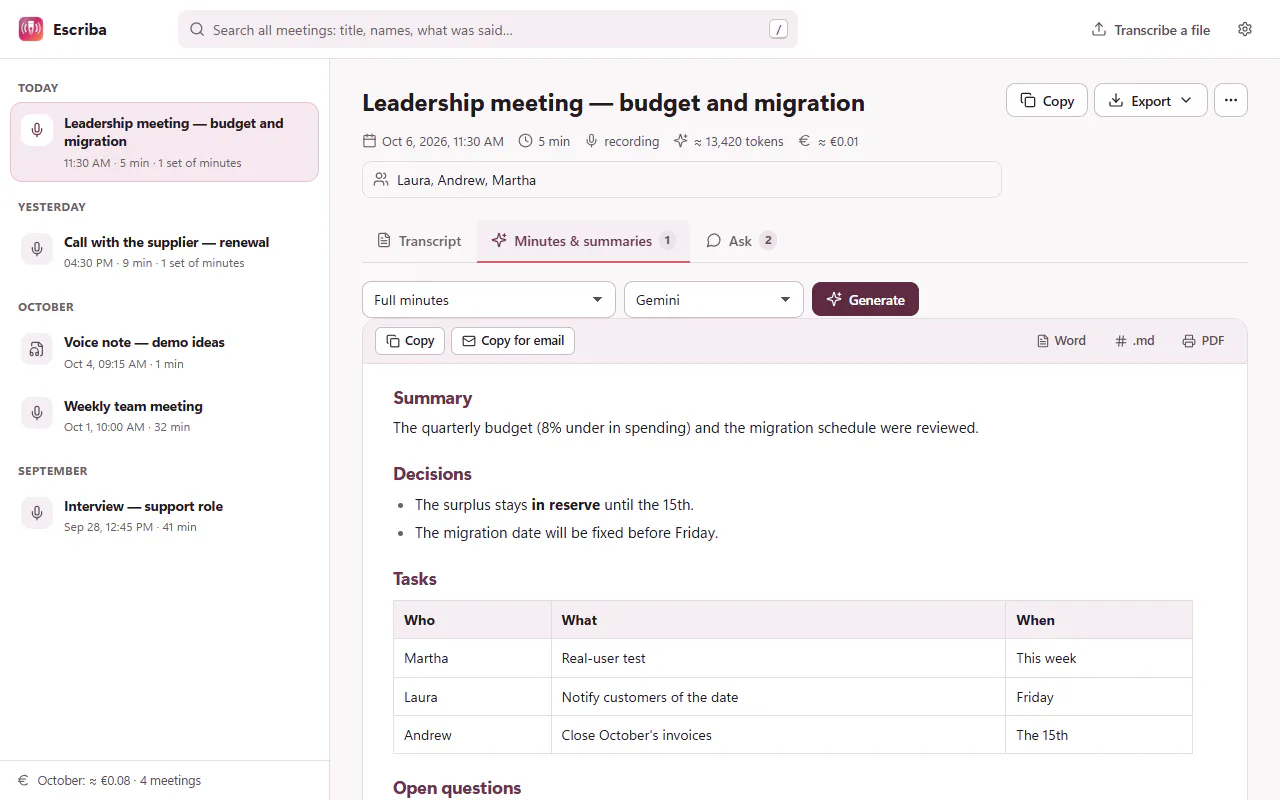Open the Ask tab
1280x800 pixels.
click(740, 241)
